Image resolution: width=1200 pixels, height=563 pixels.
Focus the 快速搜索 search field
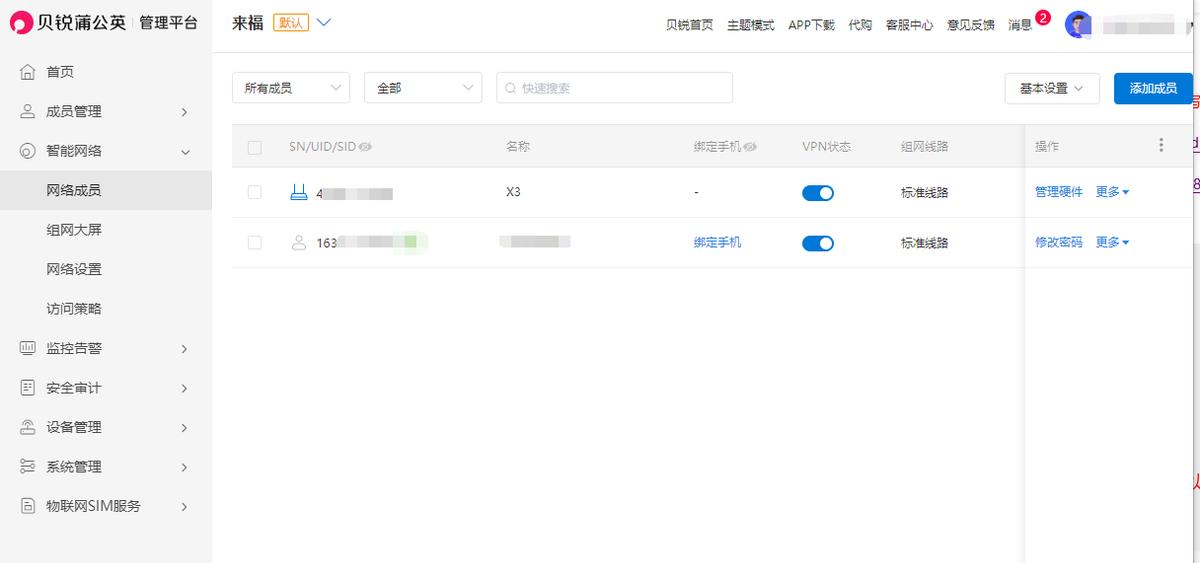tap(614, 88)
